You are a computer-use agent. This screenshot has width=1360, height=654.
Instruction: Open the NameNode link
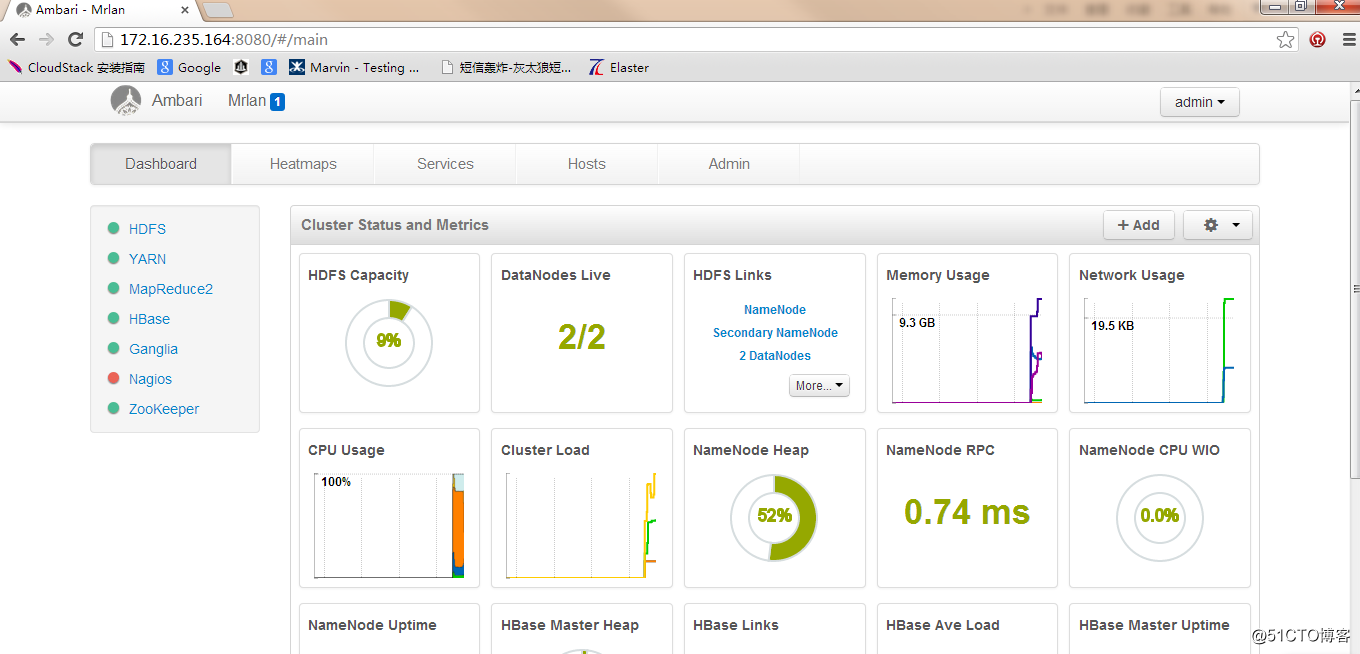(x=775, y=310)
